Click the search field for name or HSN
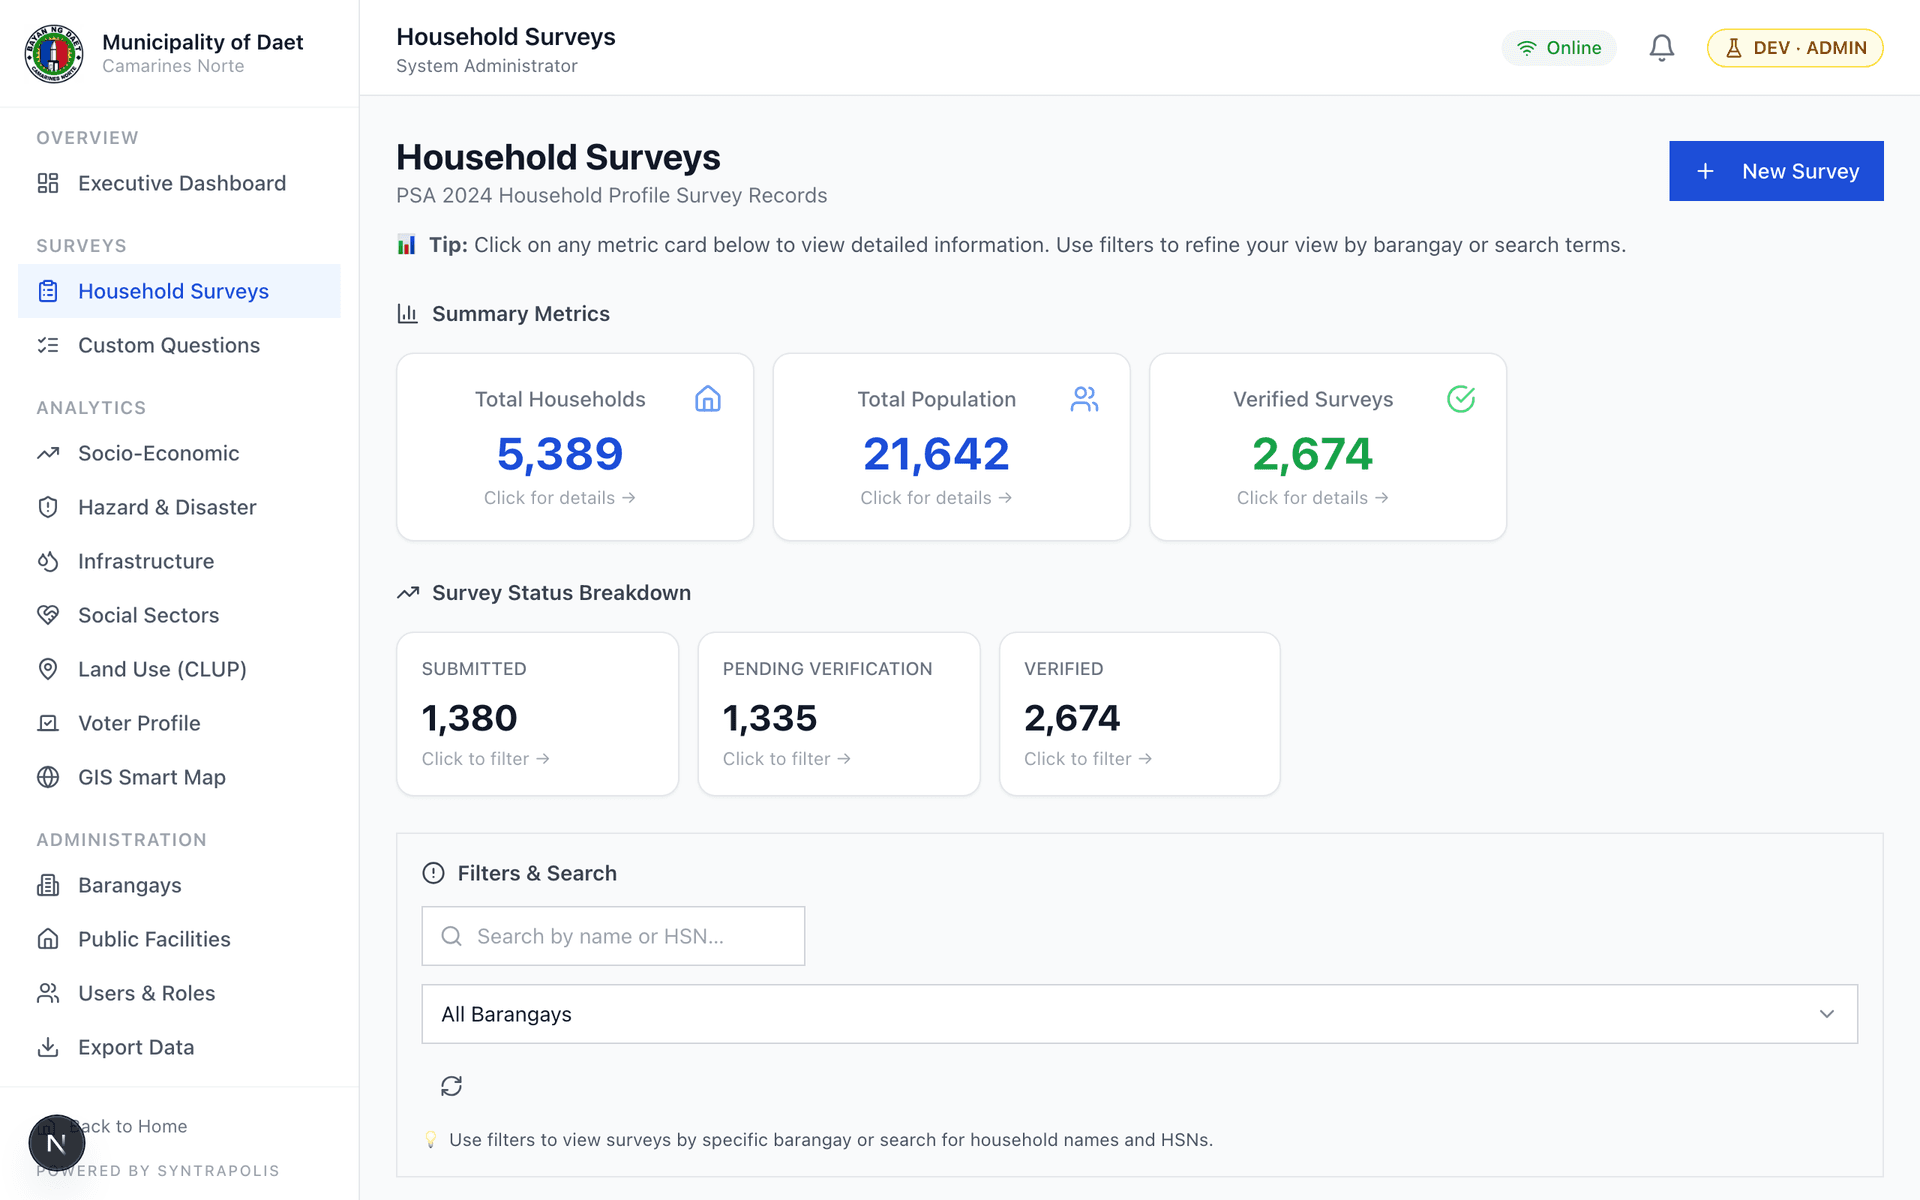The width and height of the screenshot is (1920, 1200). point(613,936)
